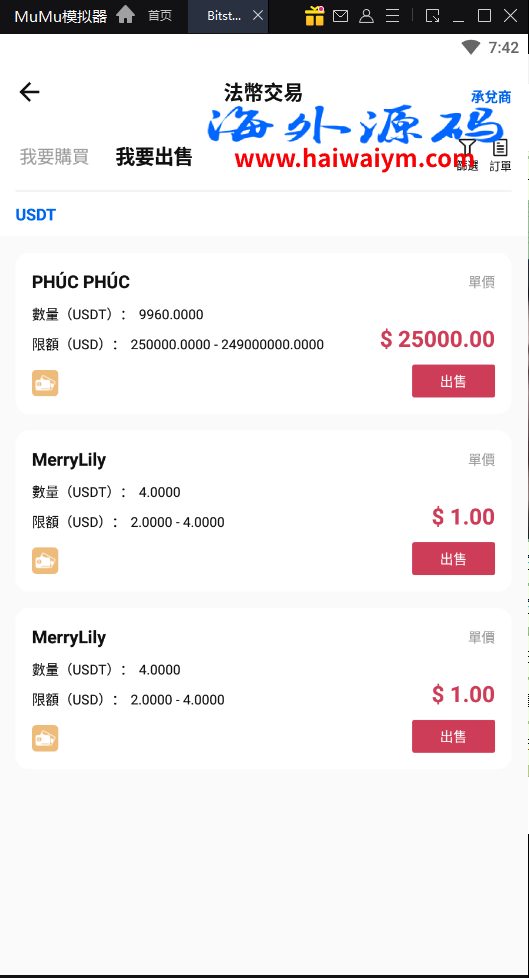
Task: Click the payment card icon for PHÚC PHÚC
Action: click(x=45, y=383)
